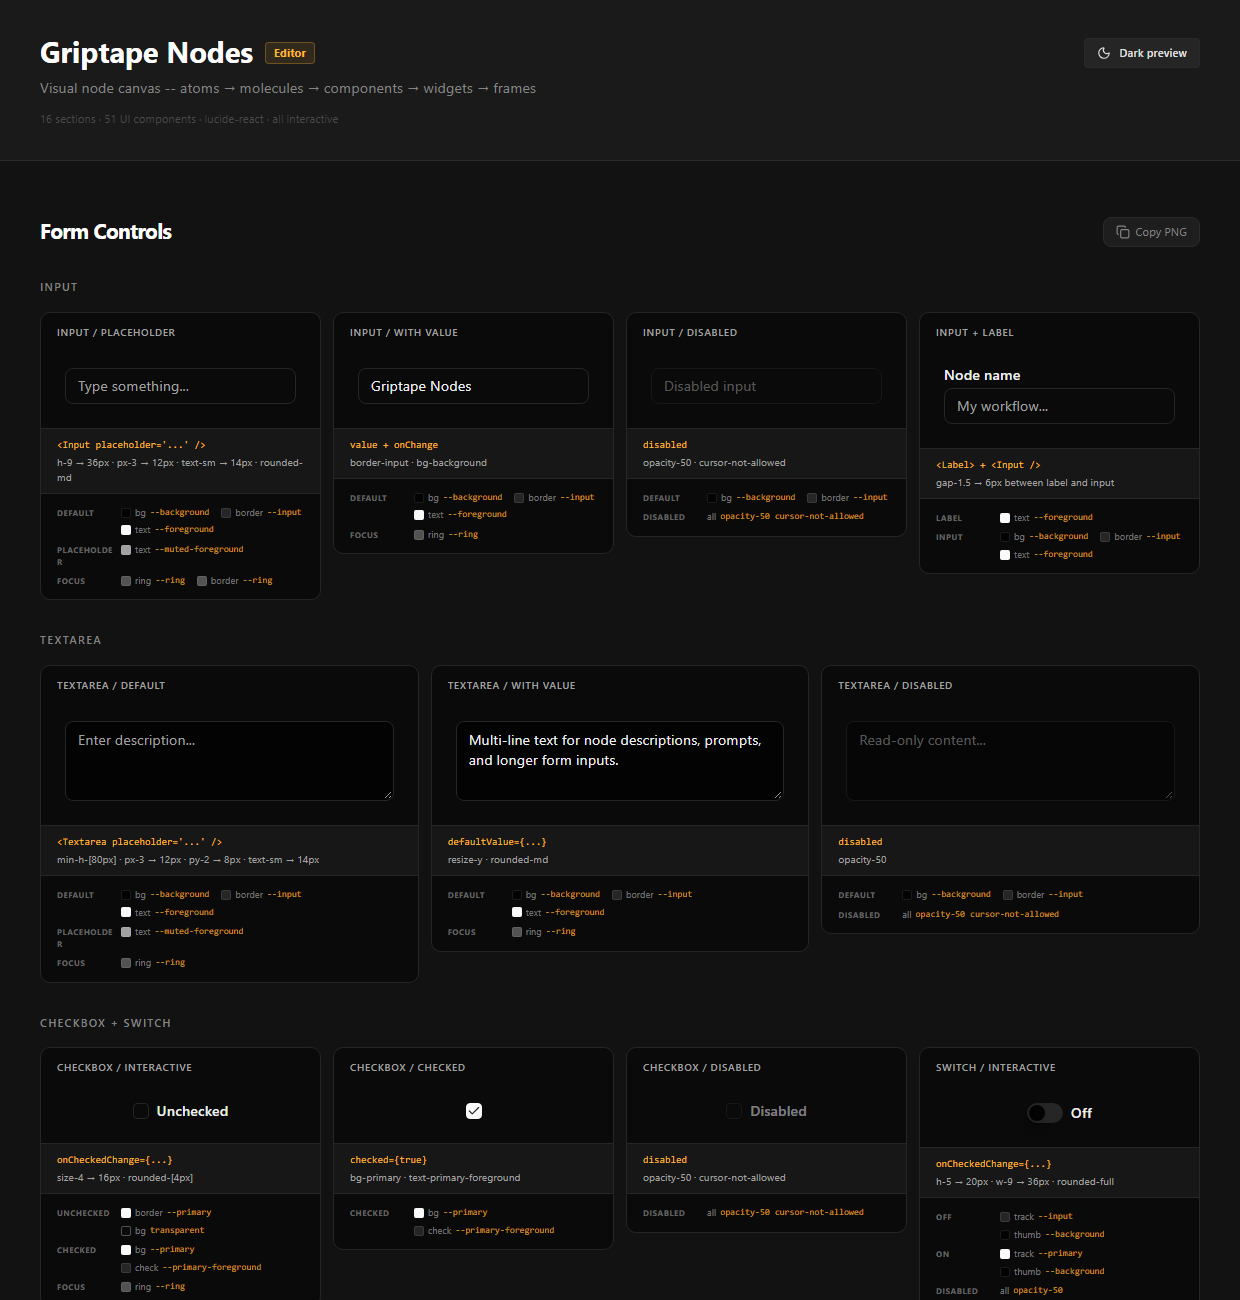Viewport: 1240px width, 1300px height.
Task: Click the 'checked={true}' code text
Action: click(x=388, y=1160)
